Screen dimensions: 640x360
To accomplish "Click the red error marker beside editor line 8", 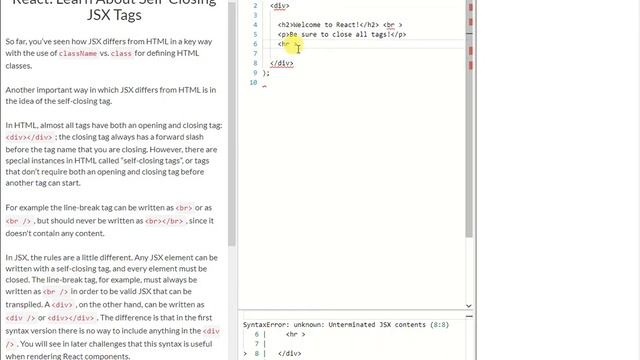I will click(470, 65).
